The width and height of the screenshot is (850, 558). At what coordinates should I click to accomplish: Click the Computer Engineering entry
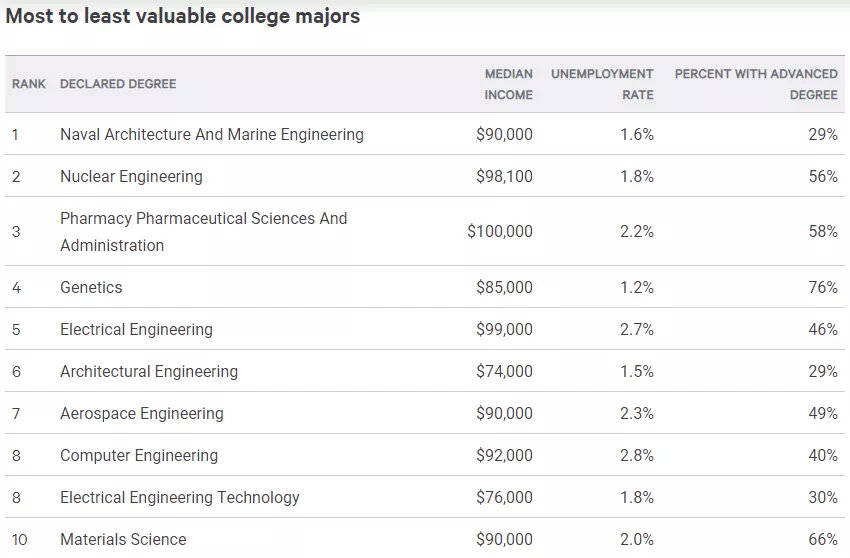point(139,455)
